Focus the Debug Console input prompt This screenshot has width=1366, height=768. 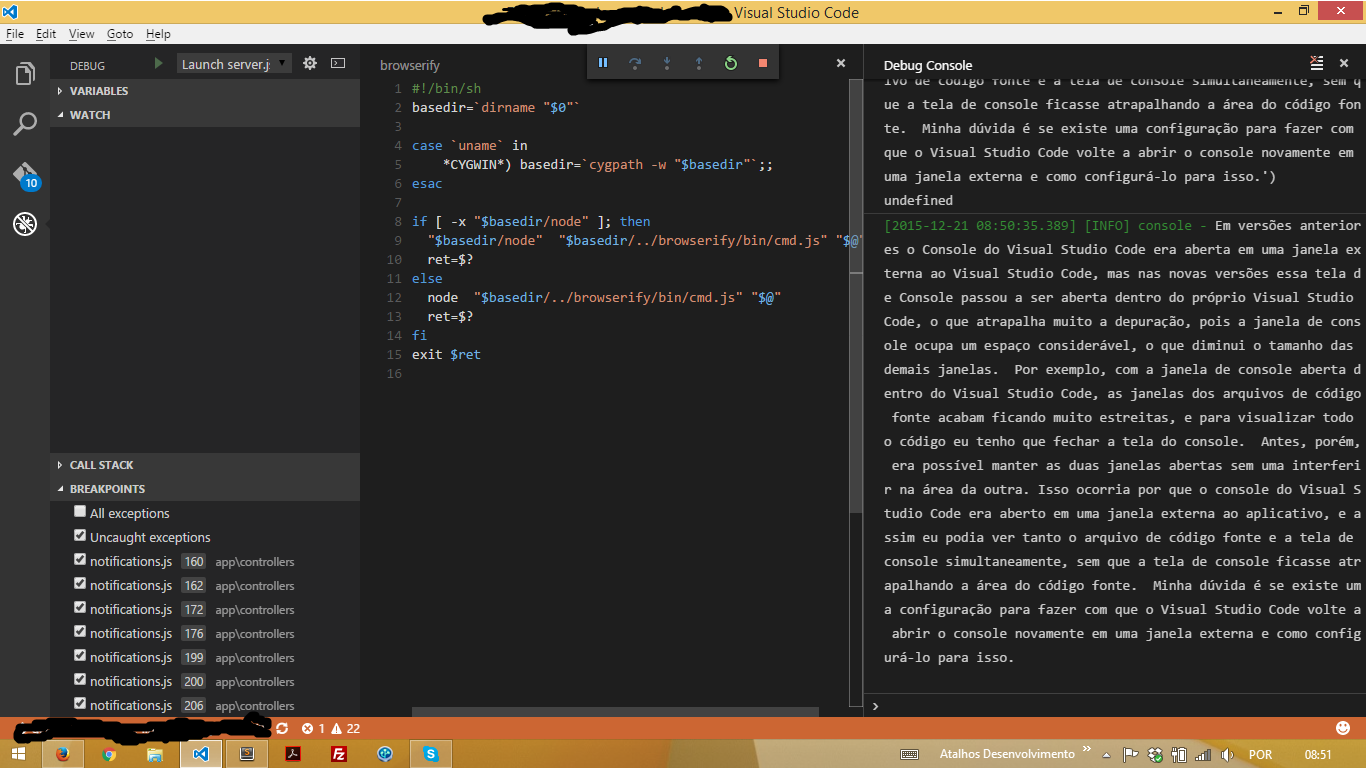click(1115, 705)
